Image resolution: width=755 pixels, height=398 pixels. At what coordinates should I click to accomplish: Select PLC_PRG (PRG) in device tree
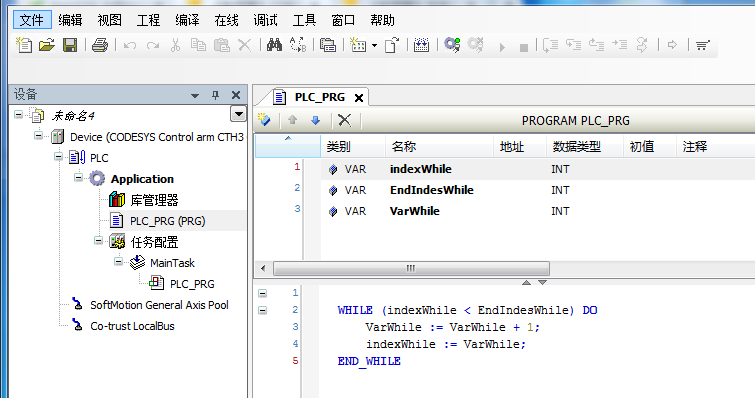[x=168, y=221]
